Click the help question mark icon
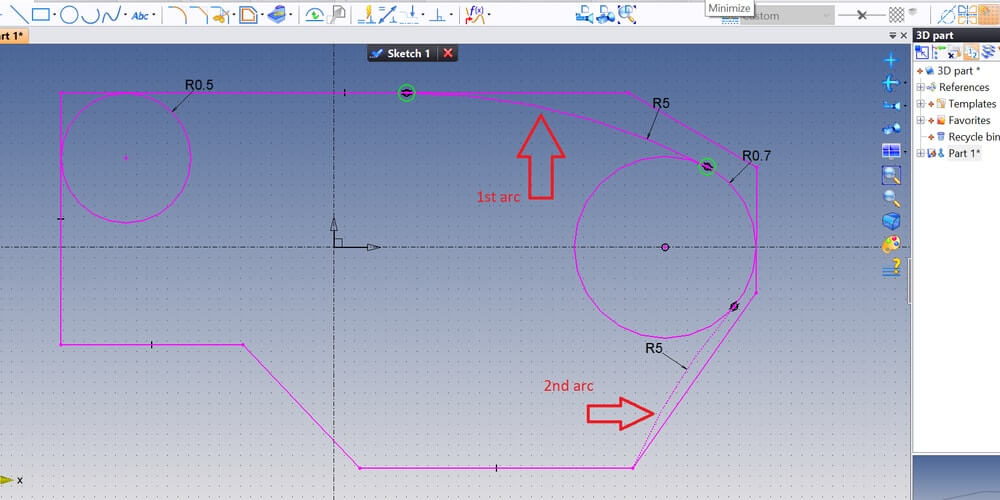 [891, 267]
